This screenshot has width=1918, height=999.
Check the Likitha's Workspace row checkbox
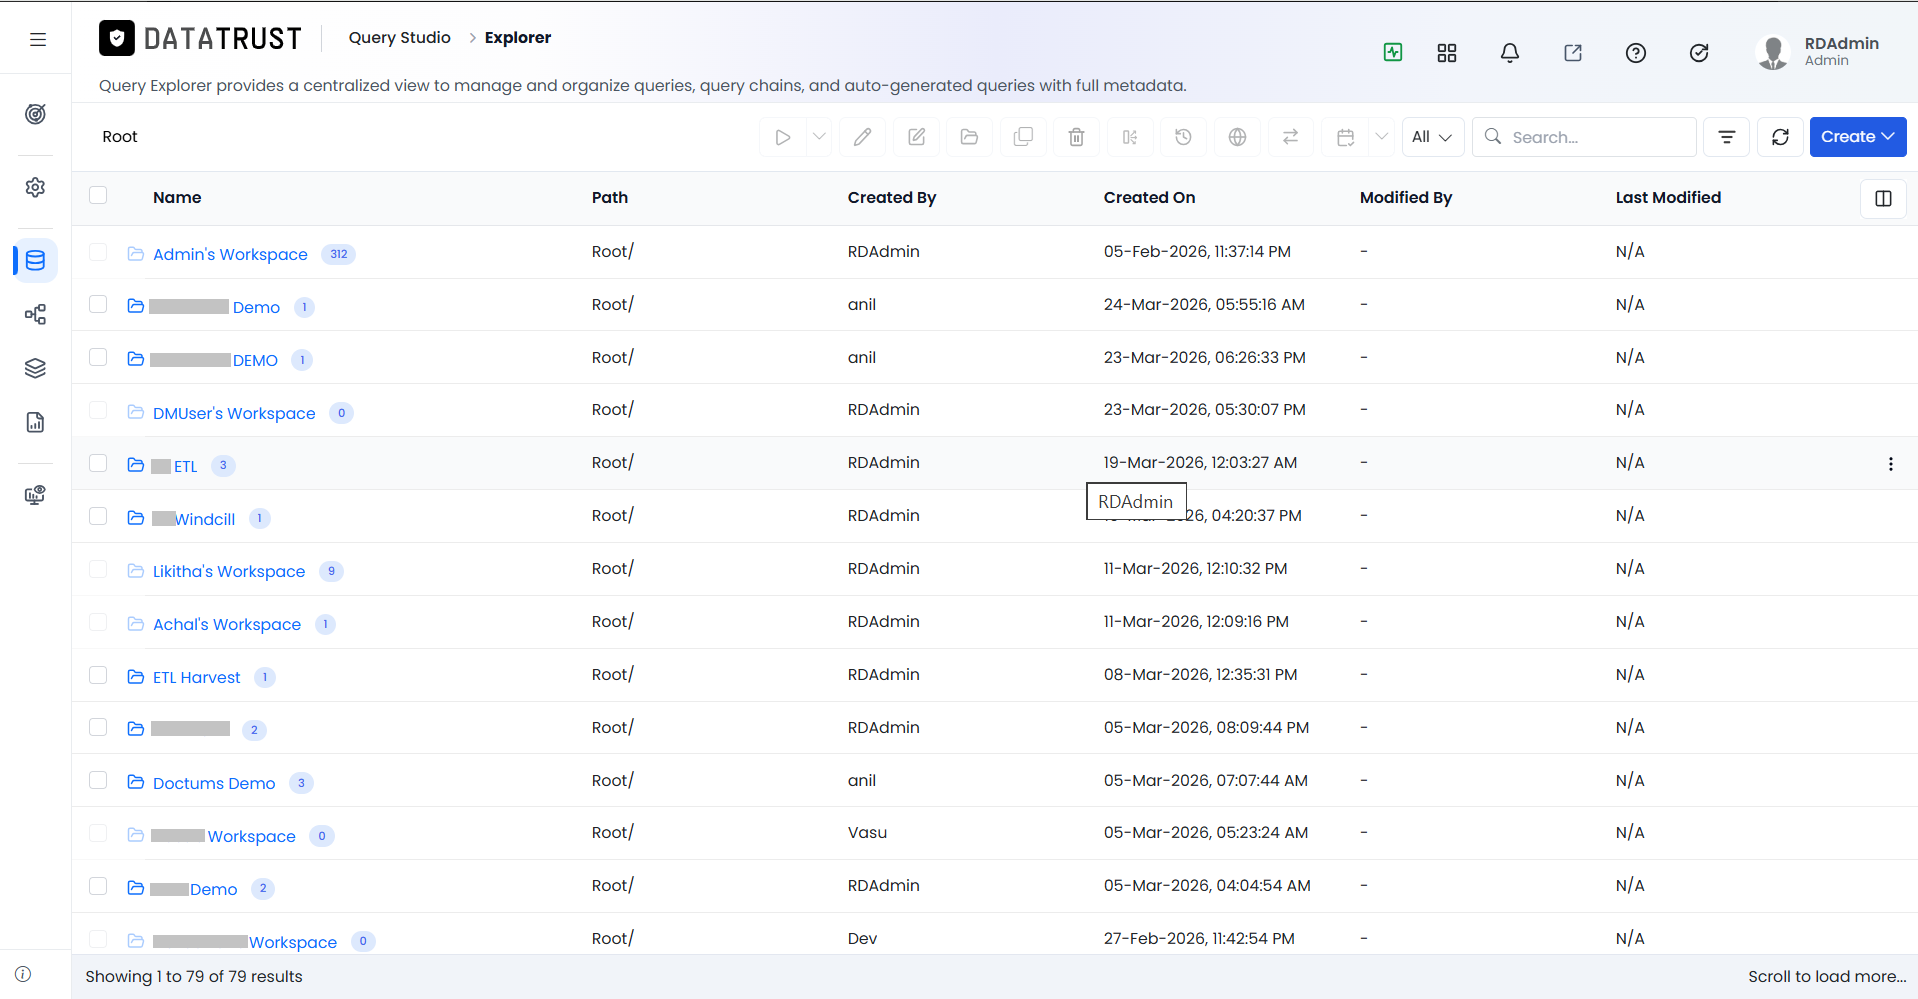pyautogui.click(x=98, y=569)
